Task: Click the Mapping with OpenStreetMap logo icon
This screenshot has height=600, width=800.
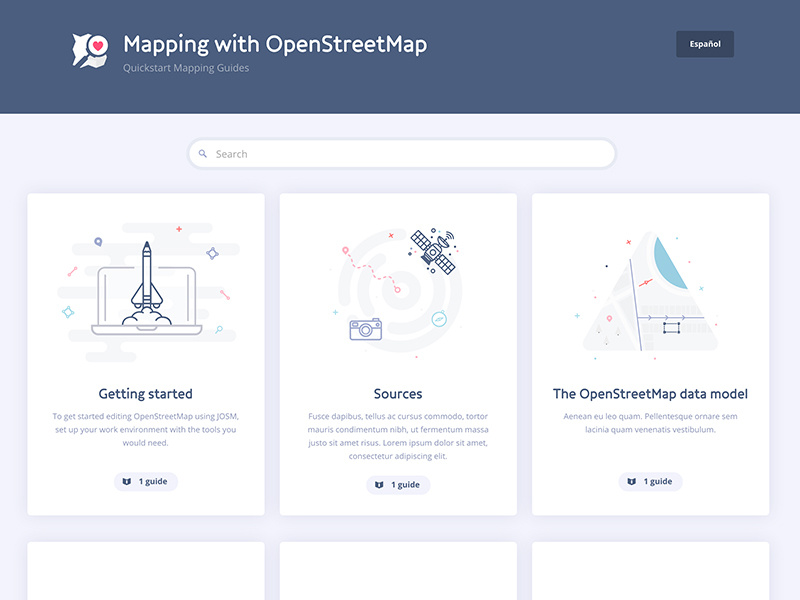Action: click(x=90, y=50)
